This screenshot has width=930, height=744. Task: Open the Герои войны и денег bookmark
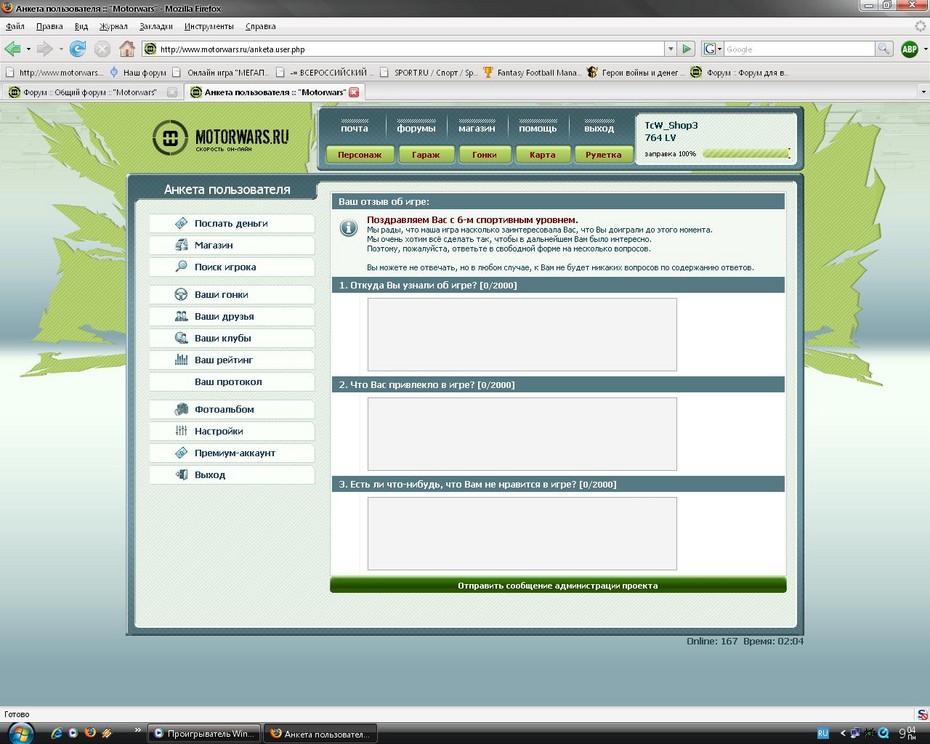click(x=634, y=72)
